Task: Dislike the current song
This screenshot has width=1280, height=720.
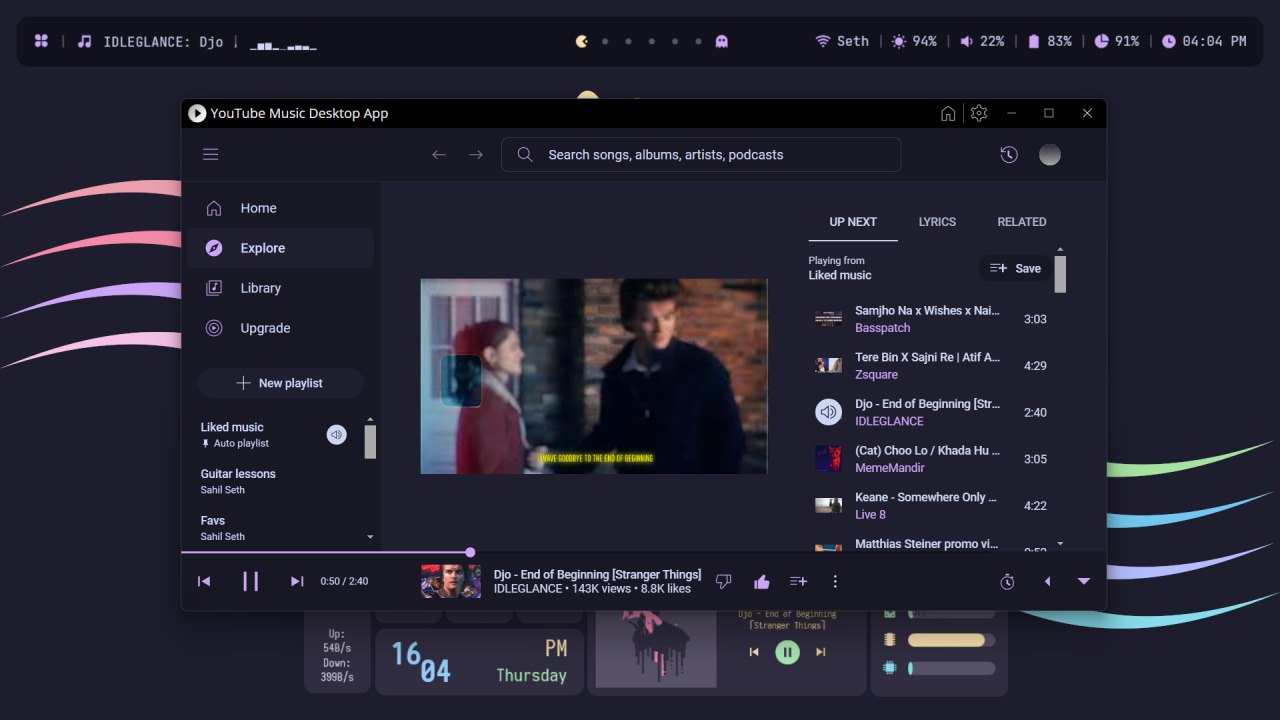Action: (x=724, y=581)
